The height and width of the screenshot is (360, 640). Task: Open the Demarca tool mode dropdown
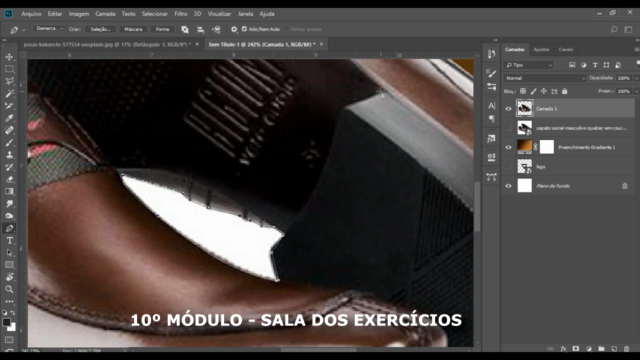[x=49, y=29]
